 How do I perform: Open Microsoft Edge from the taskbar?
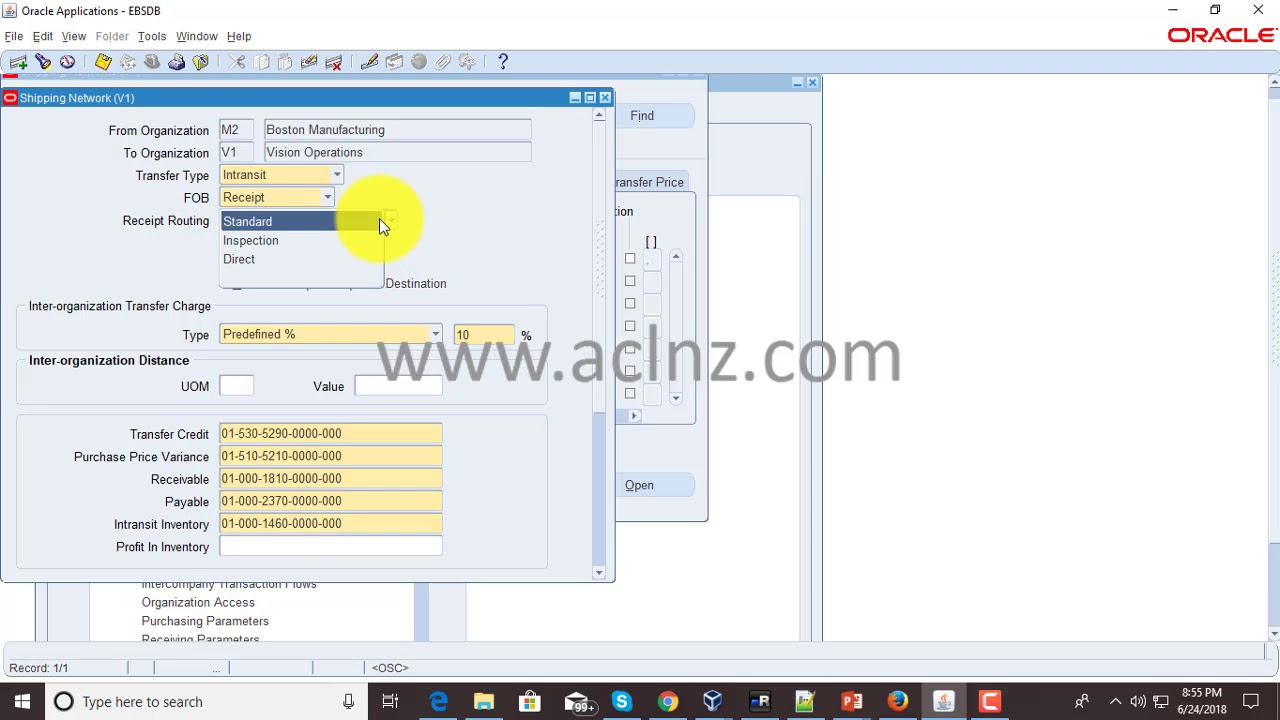[x=438, y=701]
